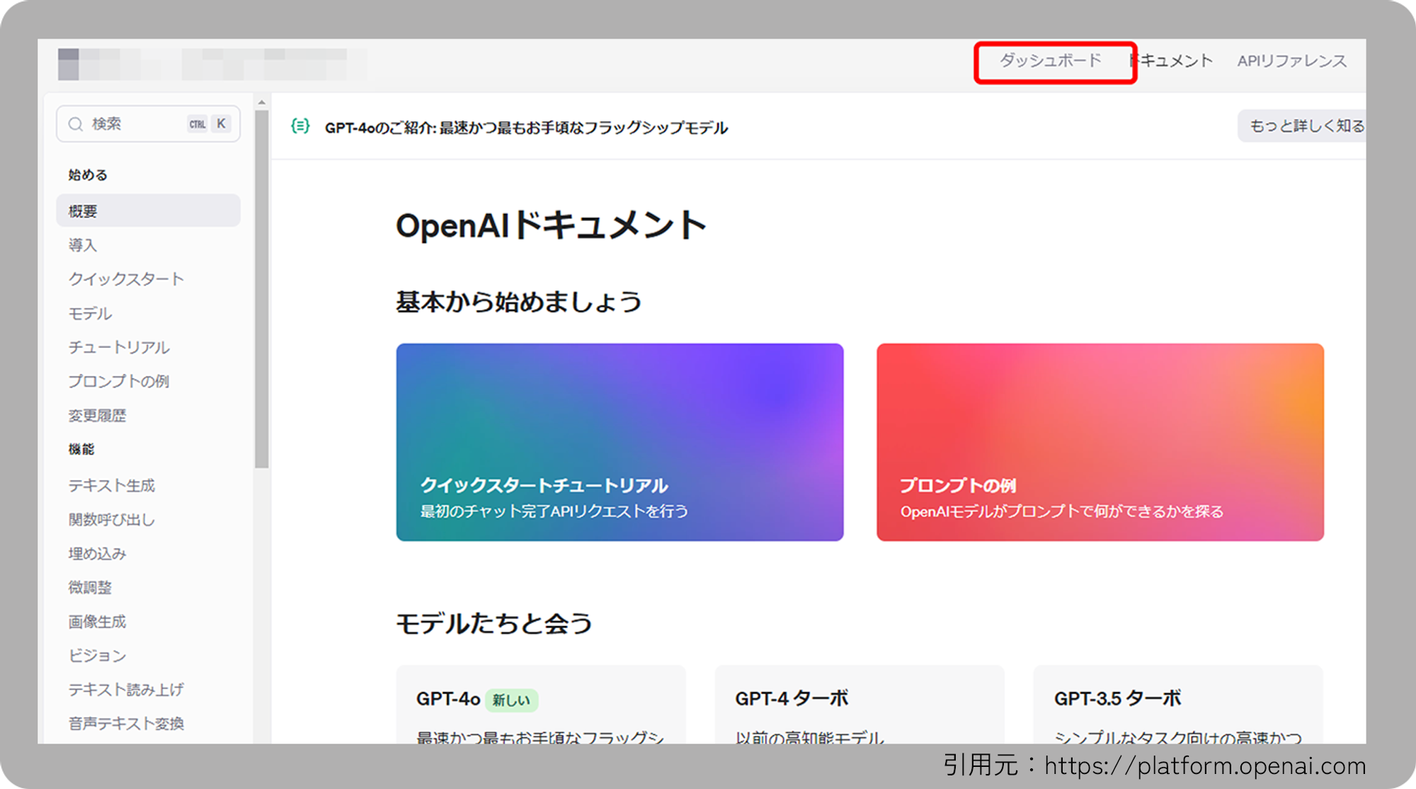
Task: Open the GPT-3.5 ターボ model card
Action: click(x=1178, y=705)
